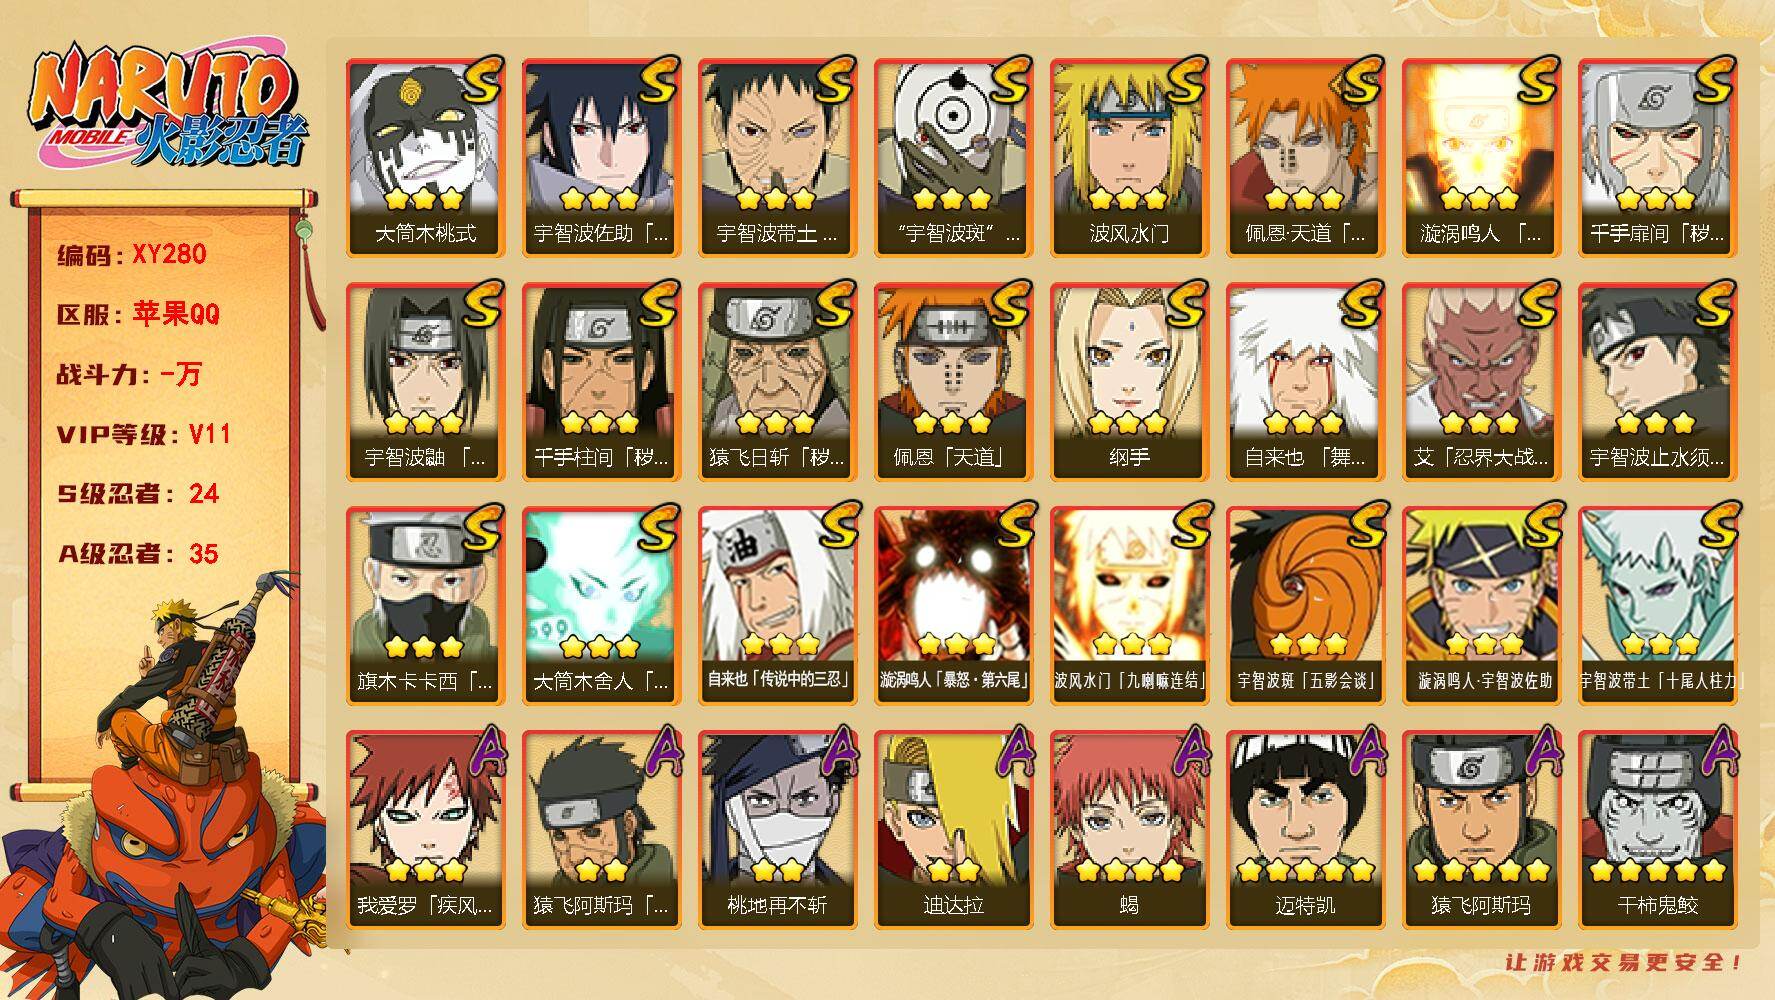Select the 蝎 ninja card

[1130, 830]
